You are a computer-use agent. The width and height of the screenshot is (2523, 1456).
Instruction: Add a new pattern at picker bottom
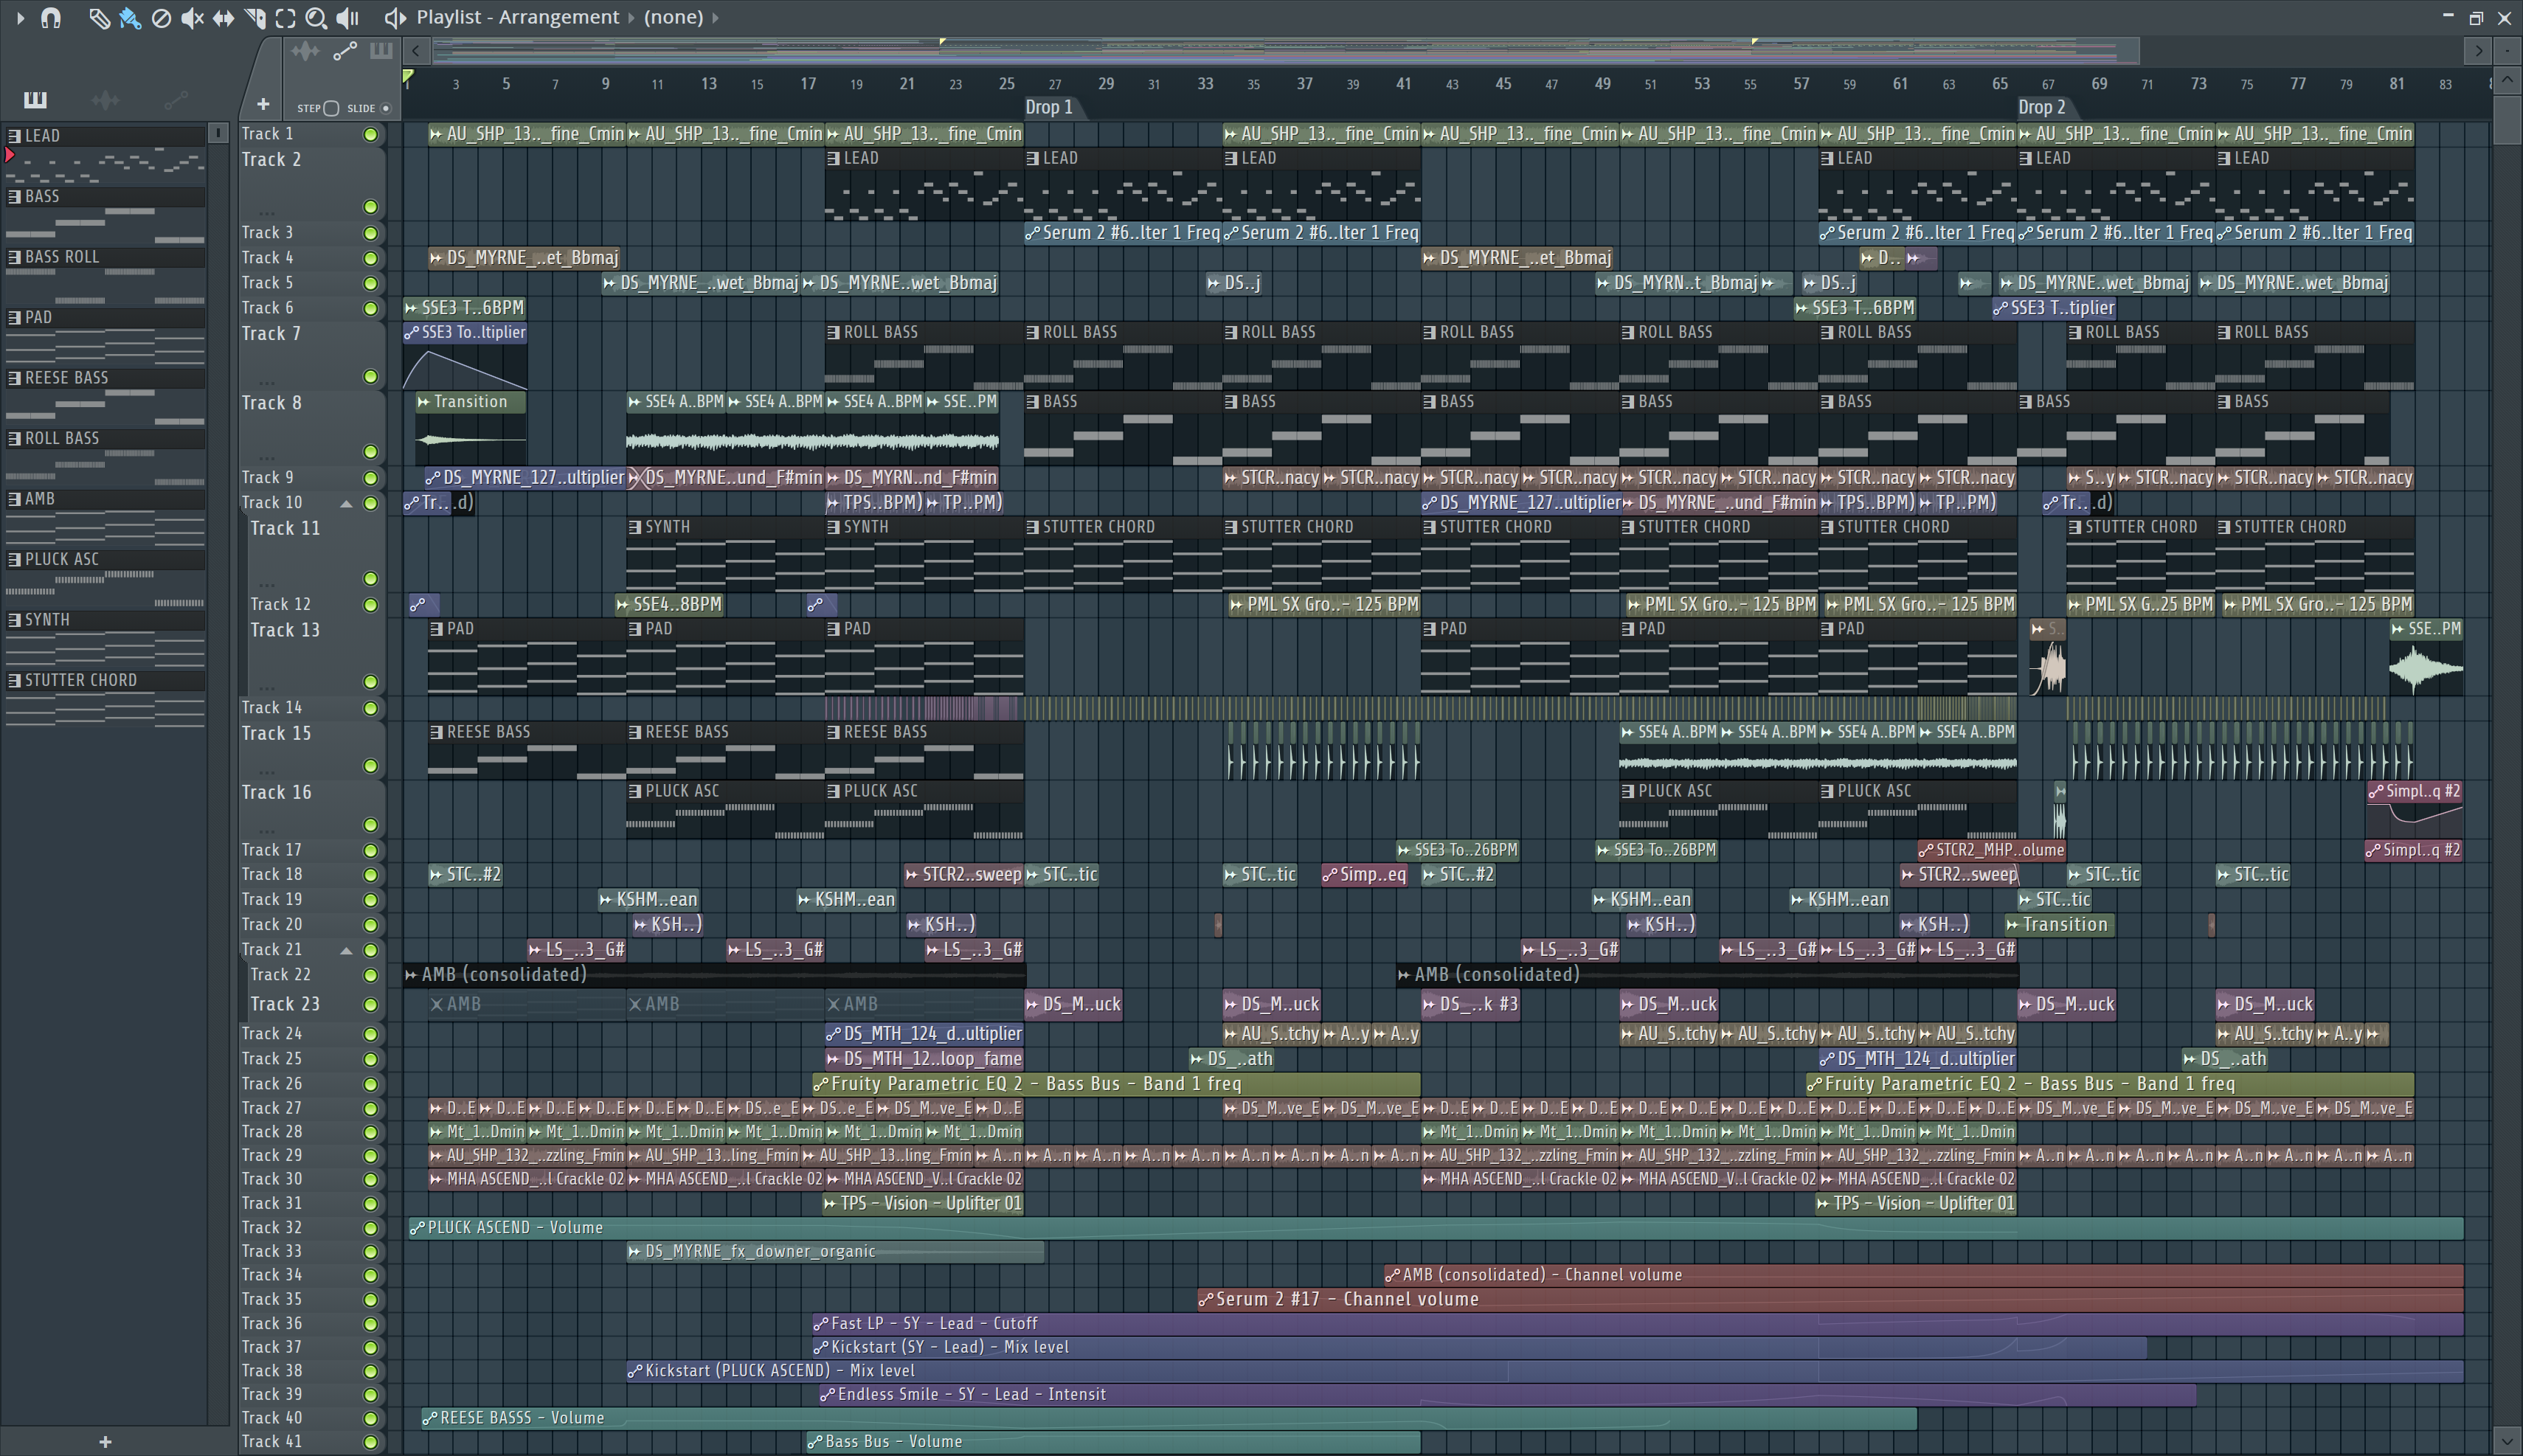[x=105, y=1441]
